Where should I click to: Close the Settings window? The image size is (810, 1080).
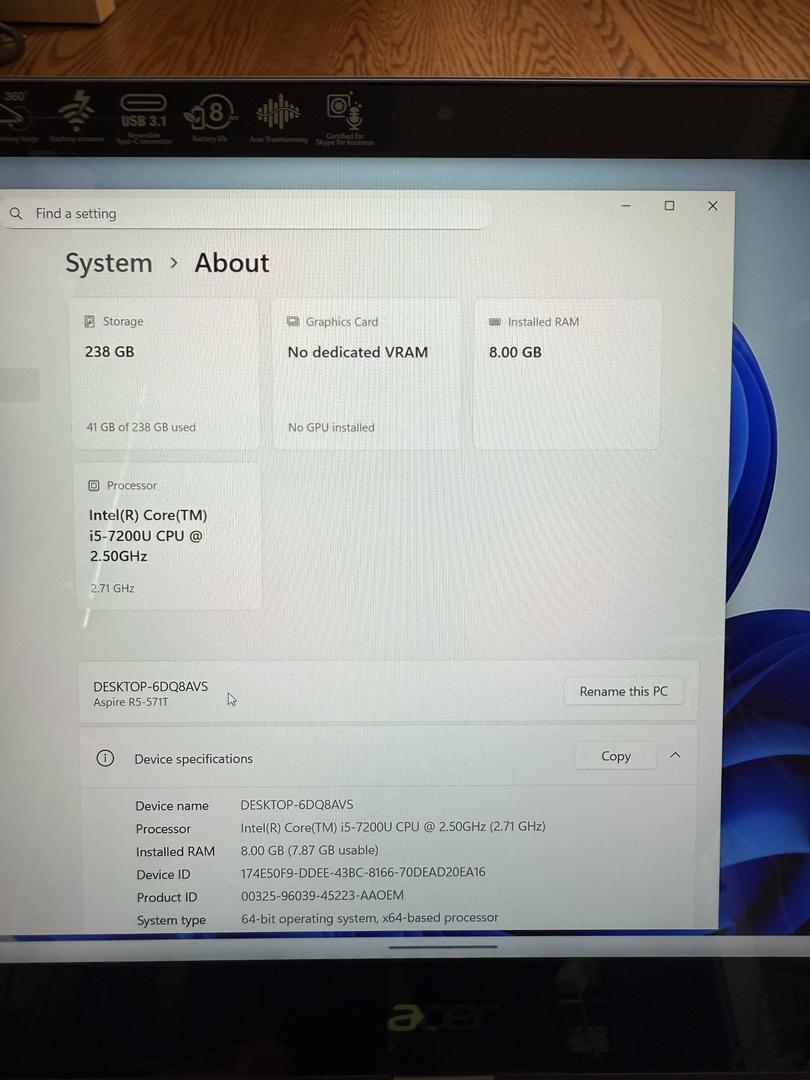pyautogui.click(x=712, y=206)
